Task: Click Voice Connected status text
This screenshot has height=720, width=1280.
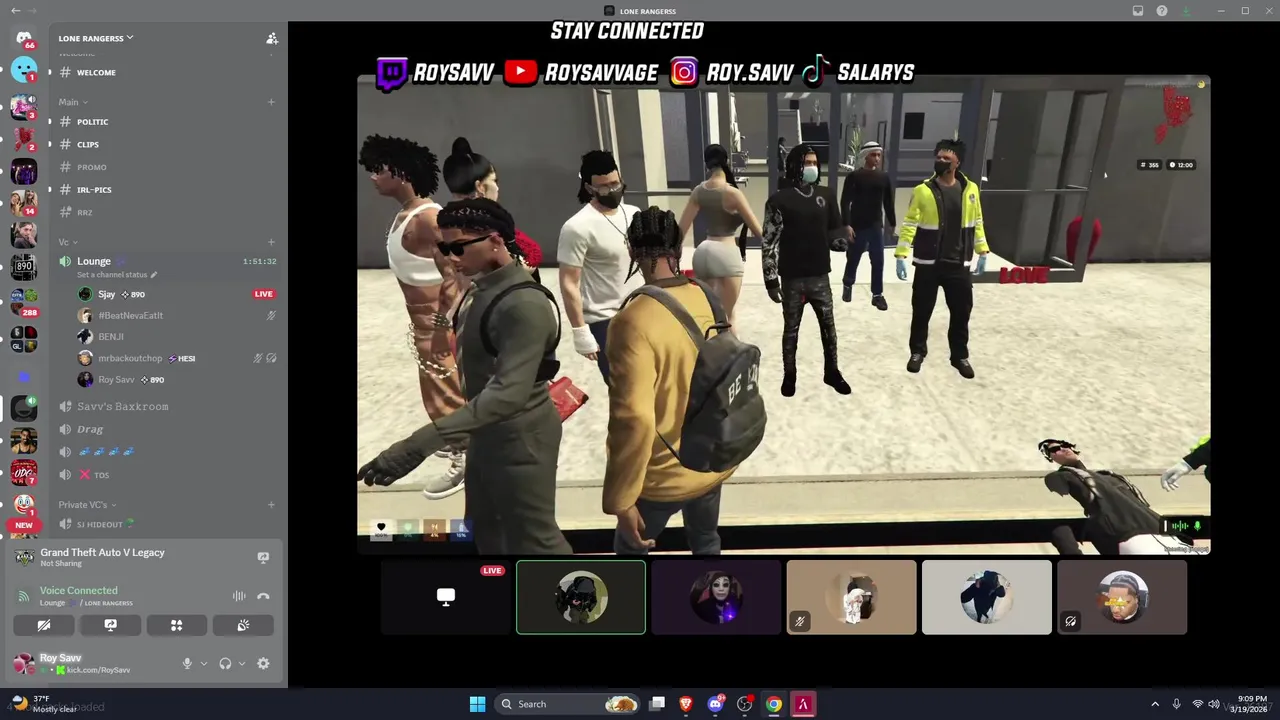Action: pyautogui.click(x=78, y=590)
